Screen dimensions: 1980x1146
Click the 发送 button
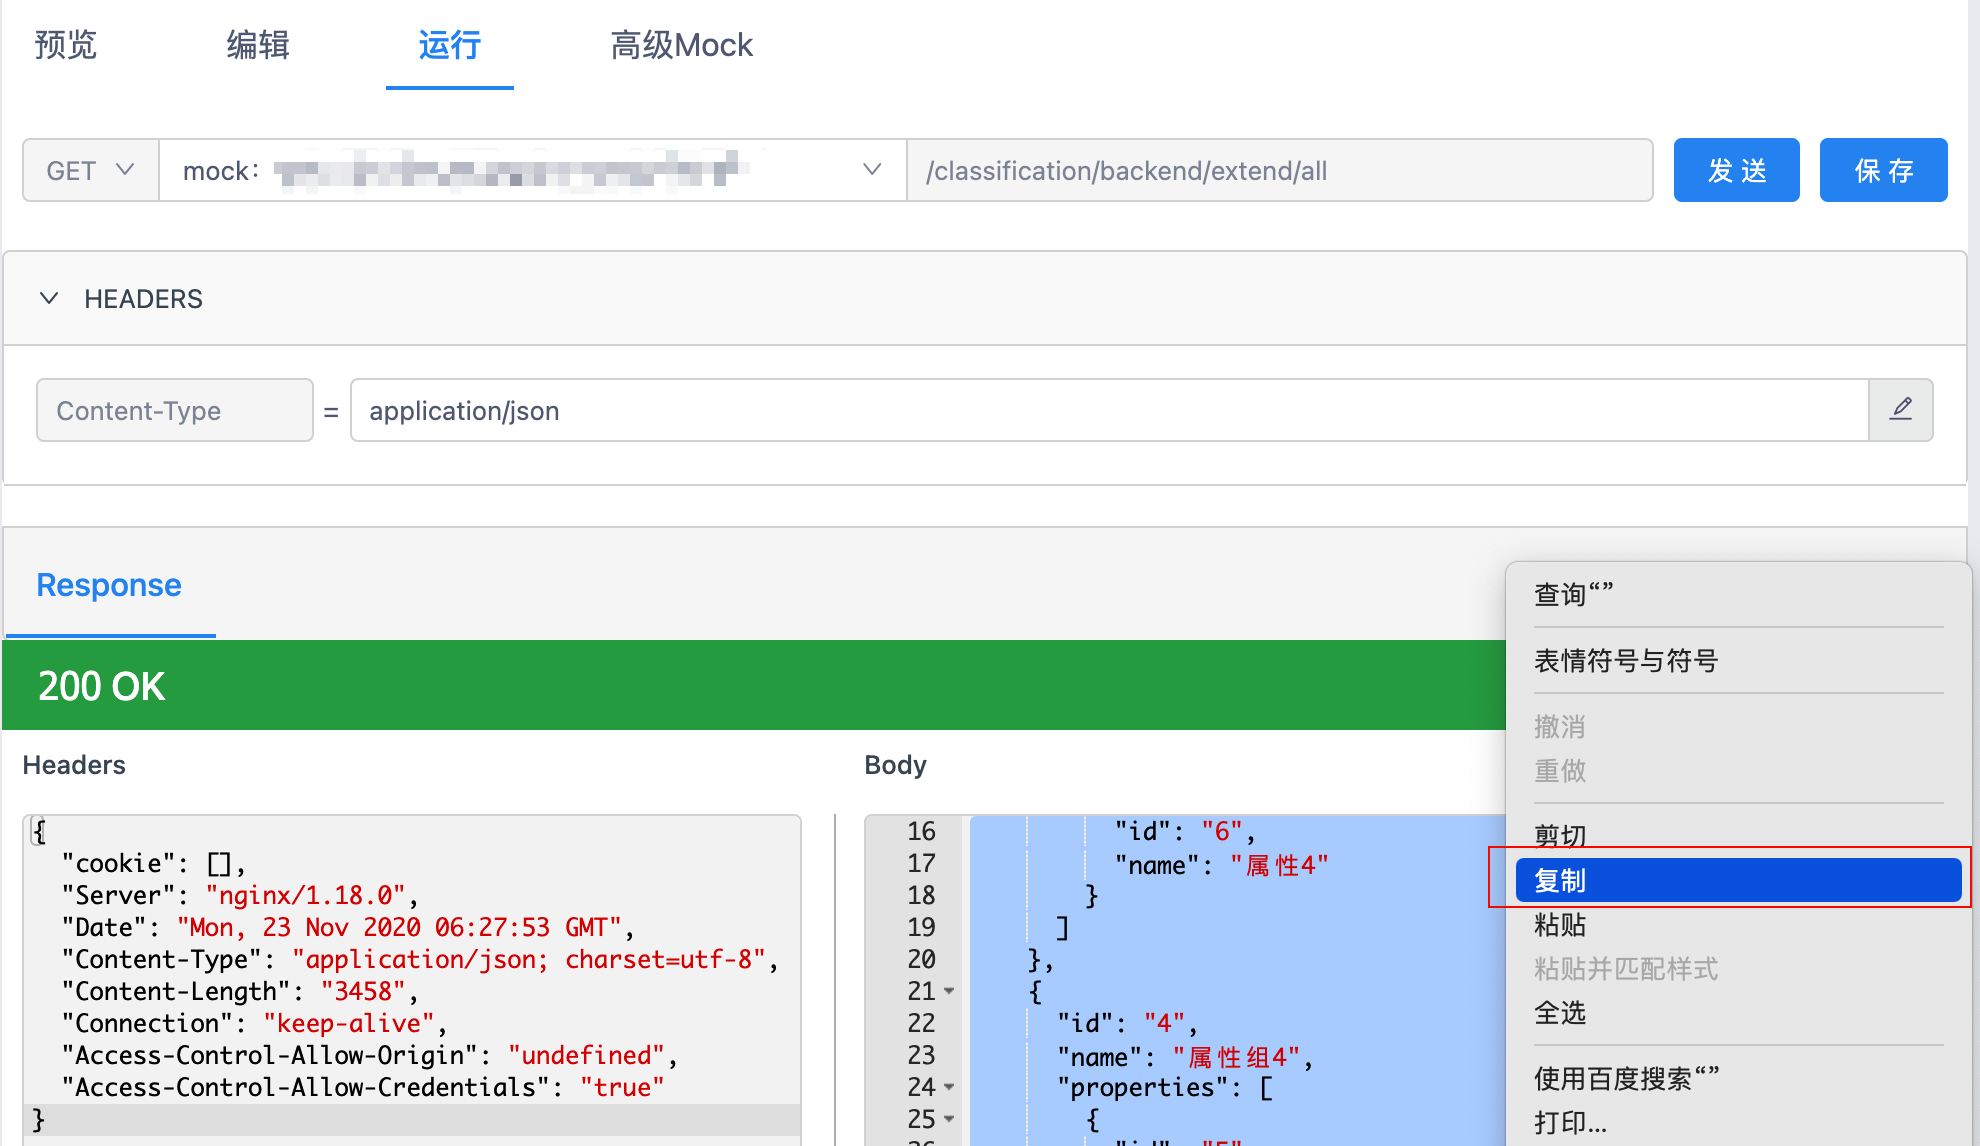tap(1736, 171)
